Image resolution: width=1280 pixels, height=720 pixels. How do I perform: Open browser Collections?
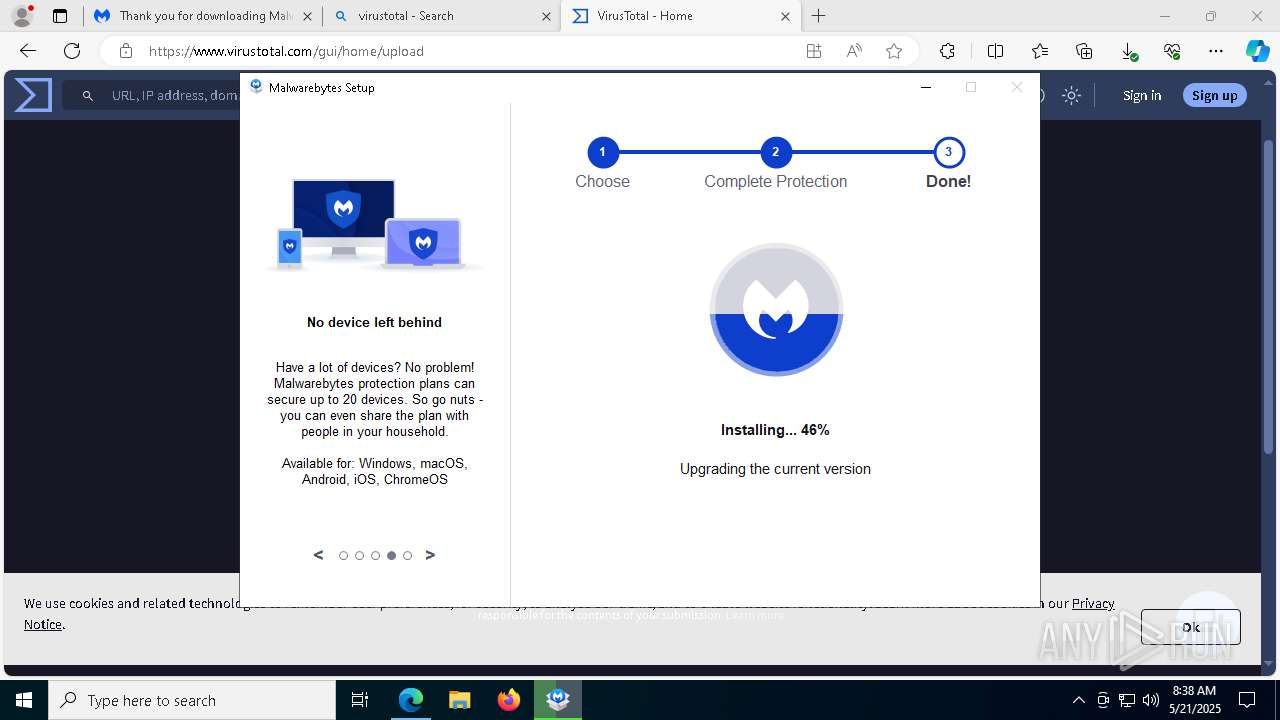click(x=1084, y=51)
